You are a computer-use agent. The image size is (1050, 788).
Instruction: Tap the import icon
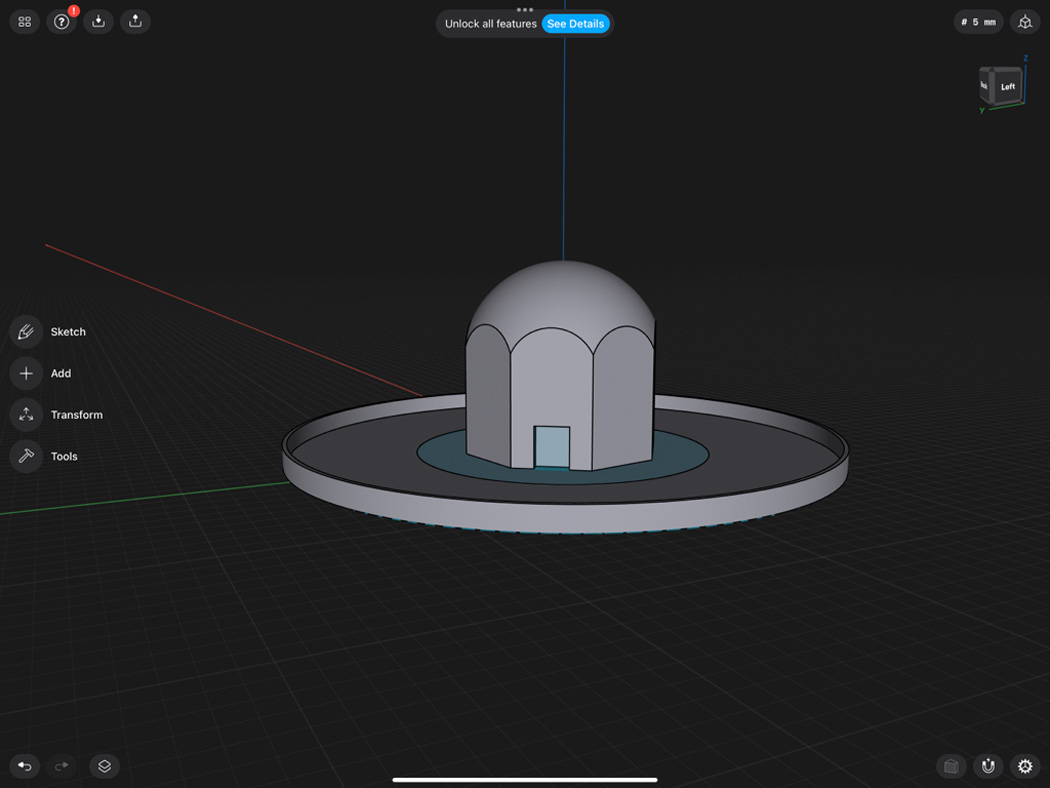[98, 22]
